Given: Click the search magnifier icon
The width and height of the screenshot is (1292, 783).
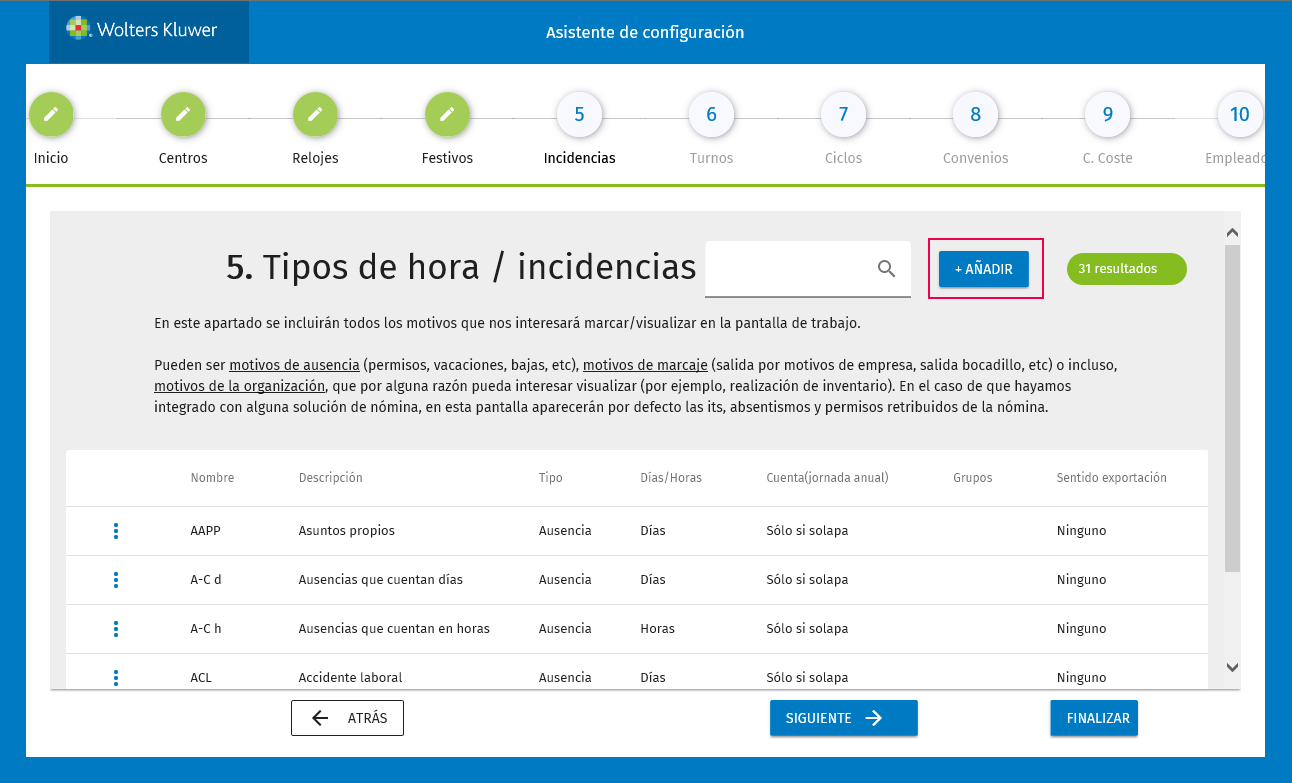Looking at the screenshot, I should [x=886, y=268].
